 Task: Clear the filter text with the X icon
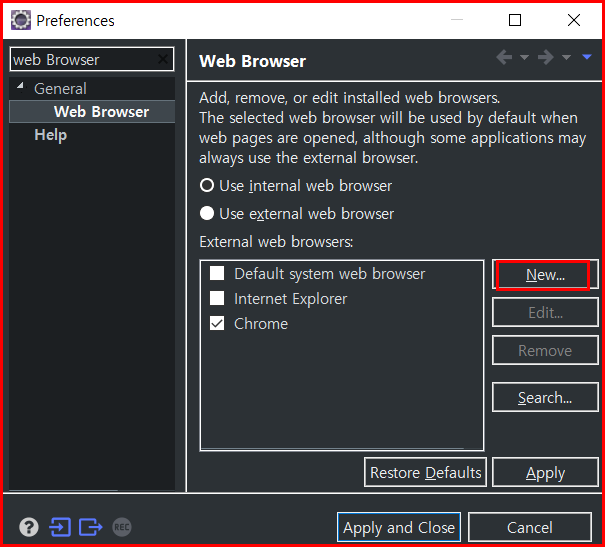[x=163, y=59]
